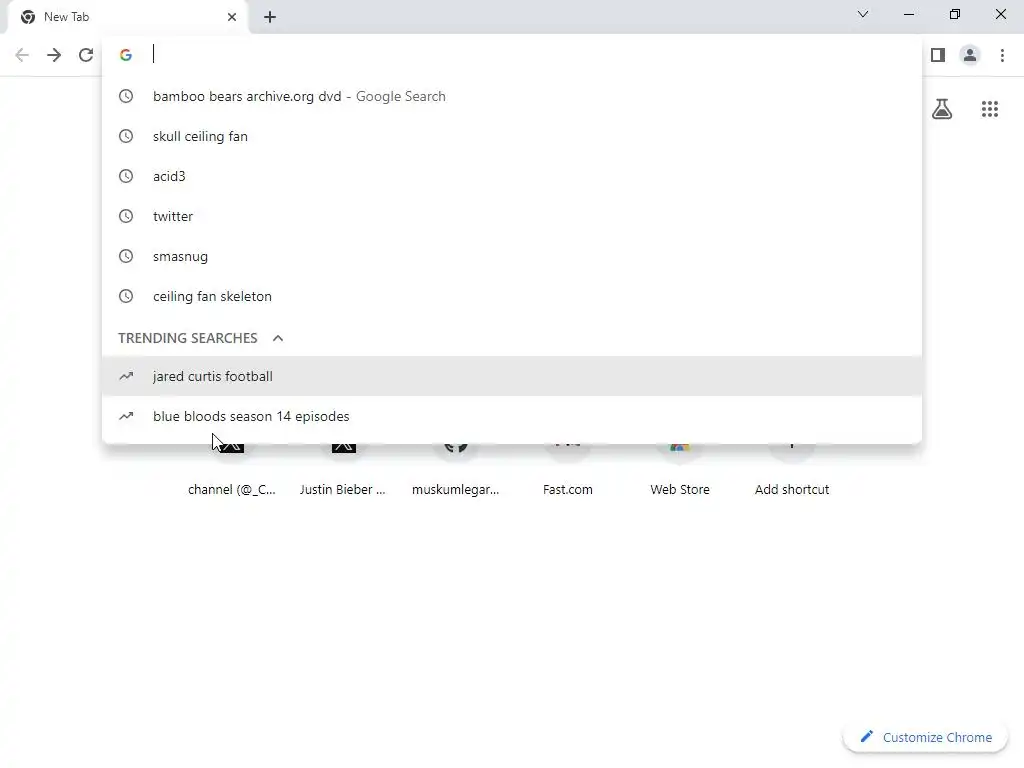The width and height of the screenshot is (1024, 768).
Task: Click trending icon beside blue bloods
Action: [126, 416]
